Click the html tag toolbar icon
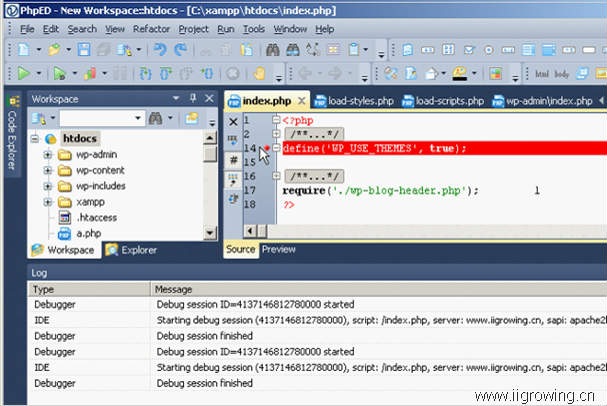This screenshot has width=607, height=406. pos(542,73)
